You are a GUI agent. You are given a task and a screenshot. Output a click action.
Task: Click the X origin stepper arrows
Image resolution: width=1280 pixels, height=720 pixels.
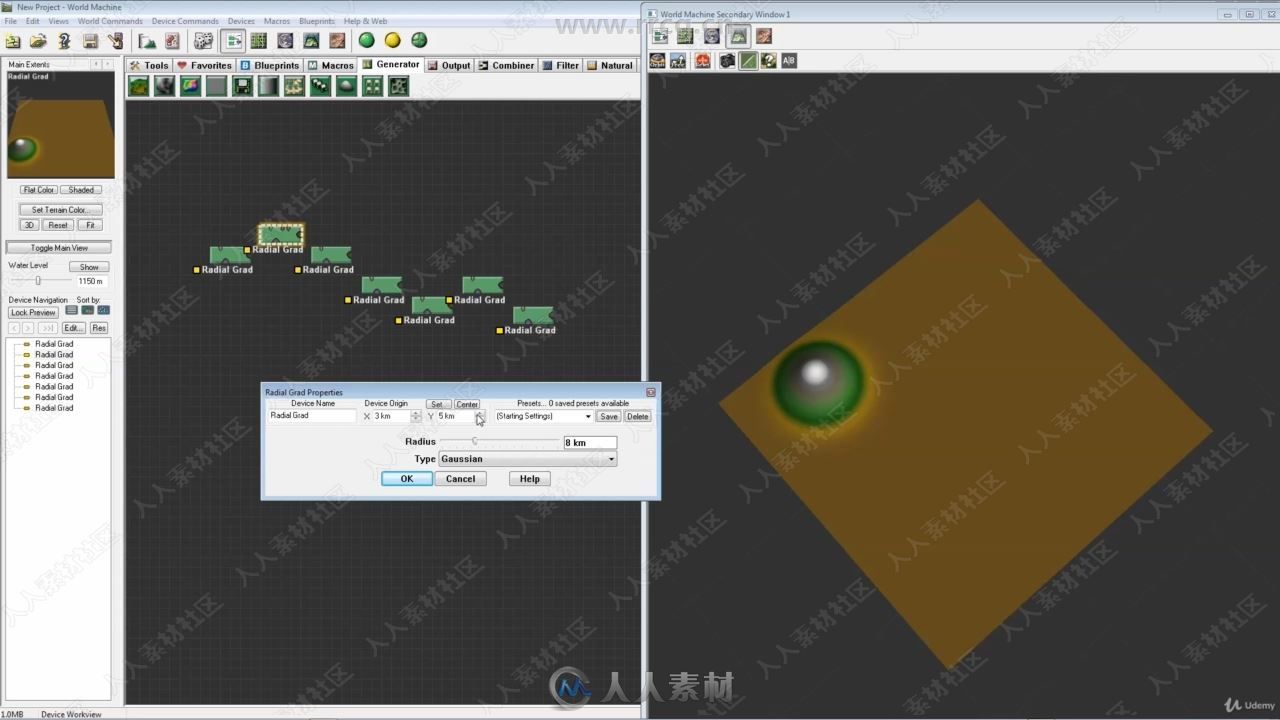click(x=416, y=416)
